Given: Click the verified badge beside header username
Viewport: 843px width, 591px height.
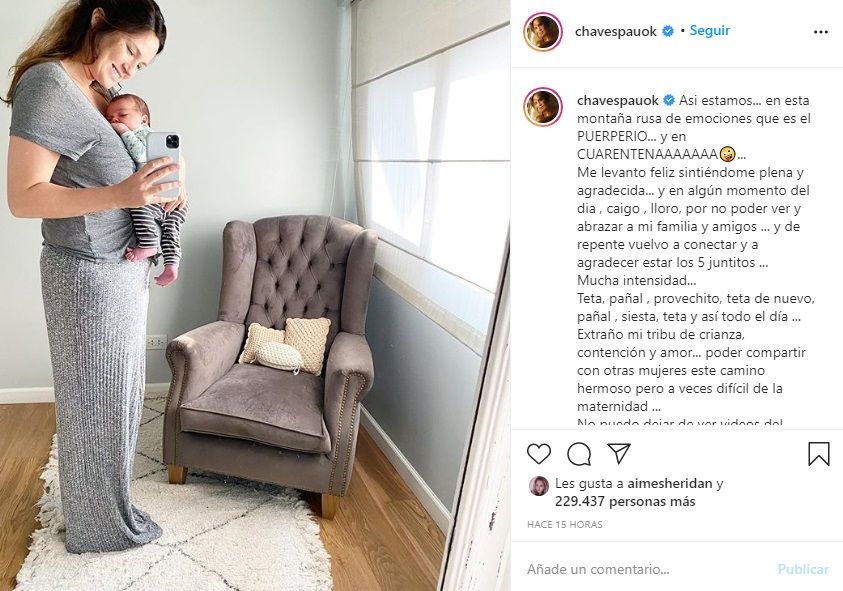Looking at the screenshot, I should 667,31.
